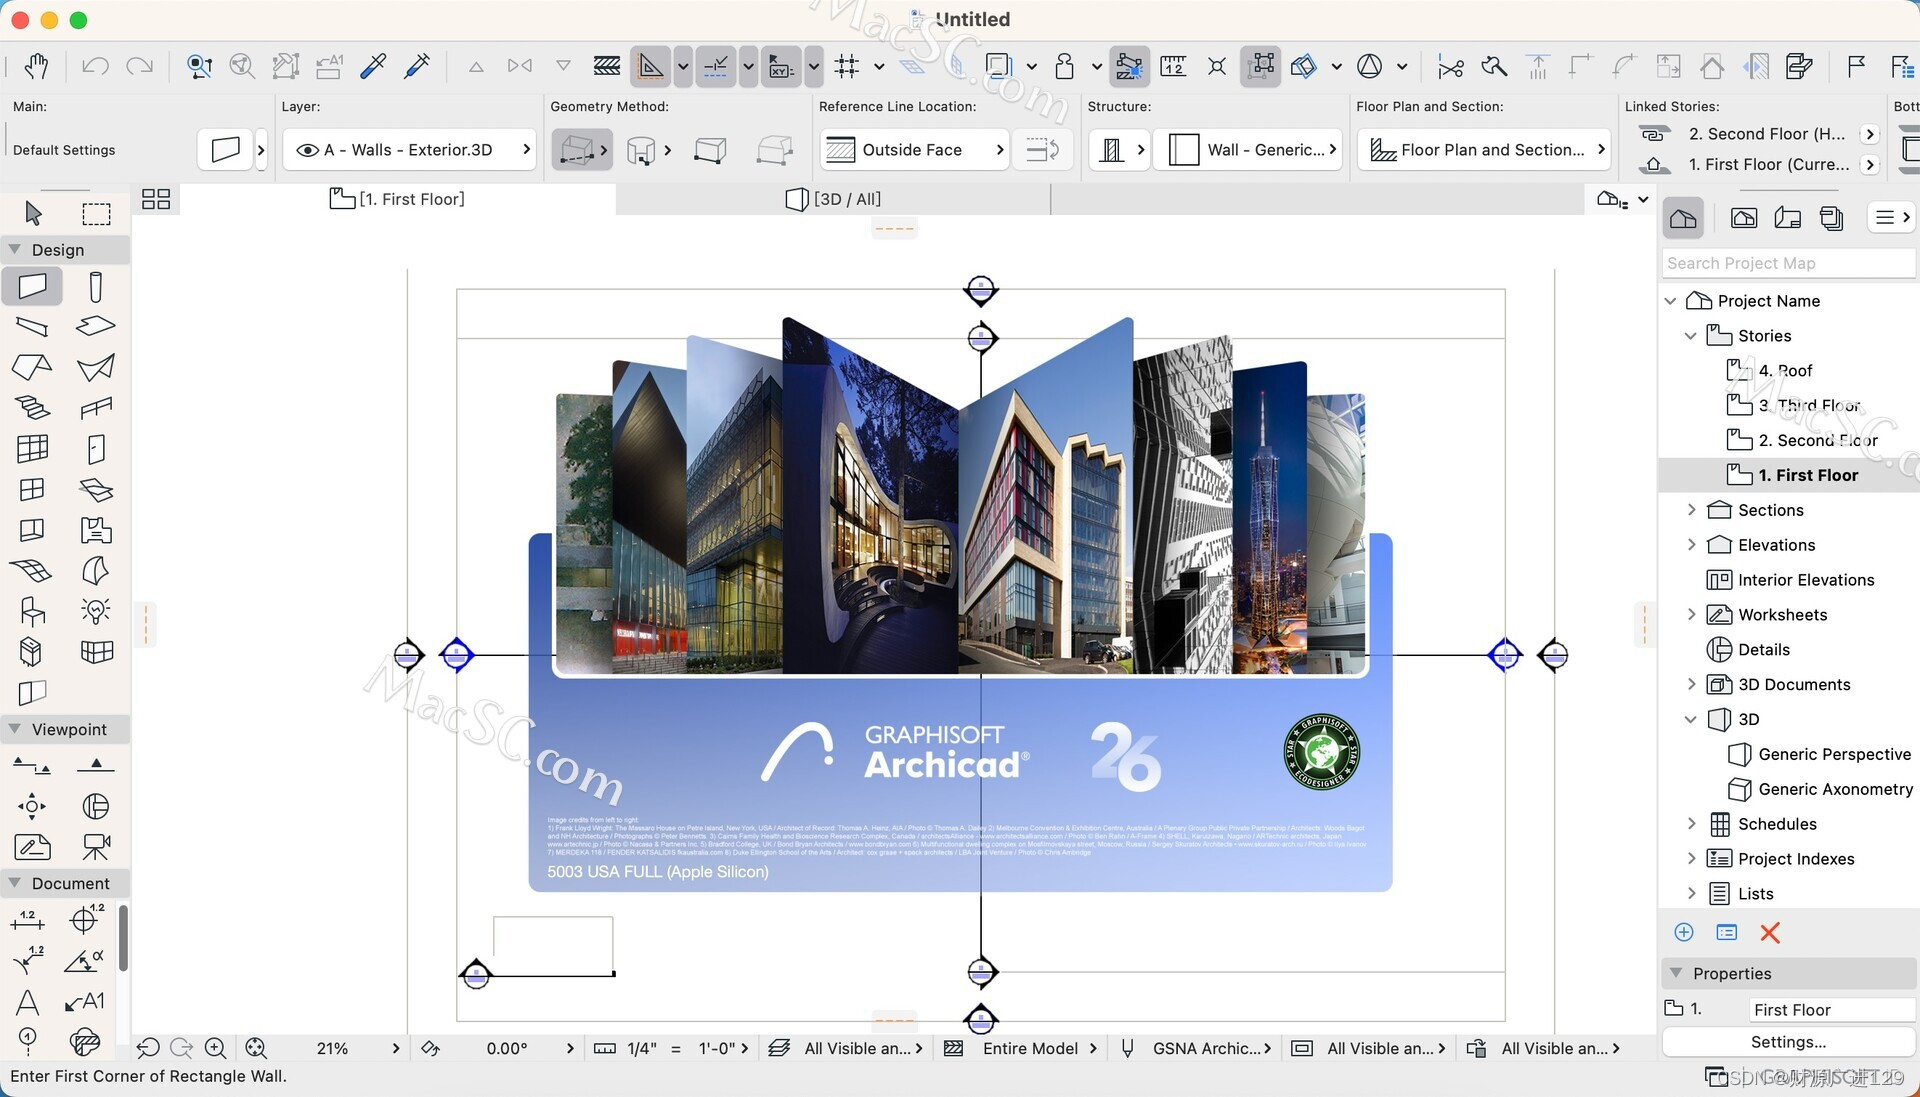1920x1097 pixels.
Task: Select the Curtain Wall tool
Action: pos(32,448)
